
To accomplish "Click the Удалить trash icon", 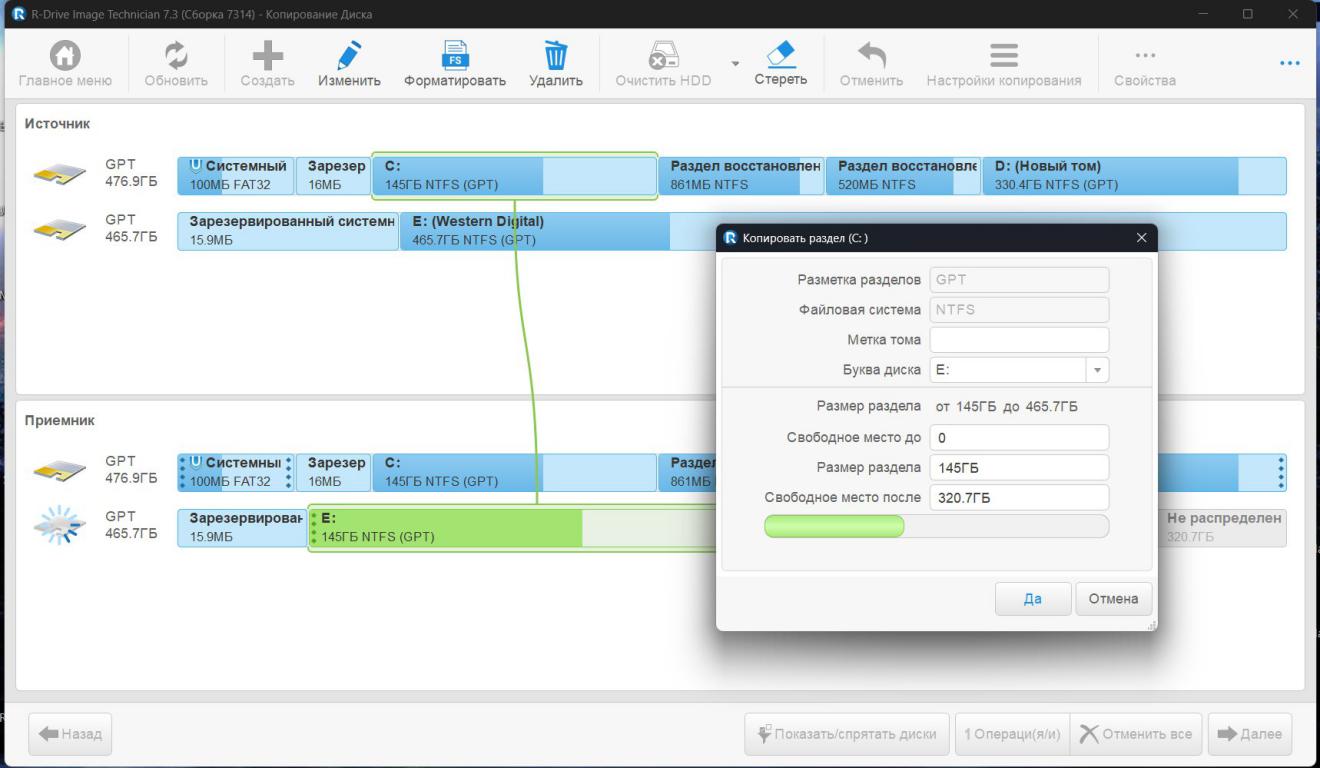I will coord(555,56).
